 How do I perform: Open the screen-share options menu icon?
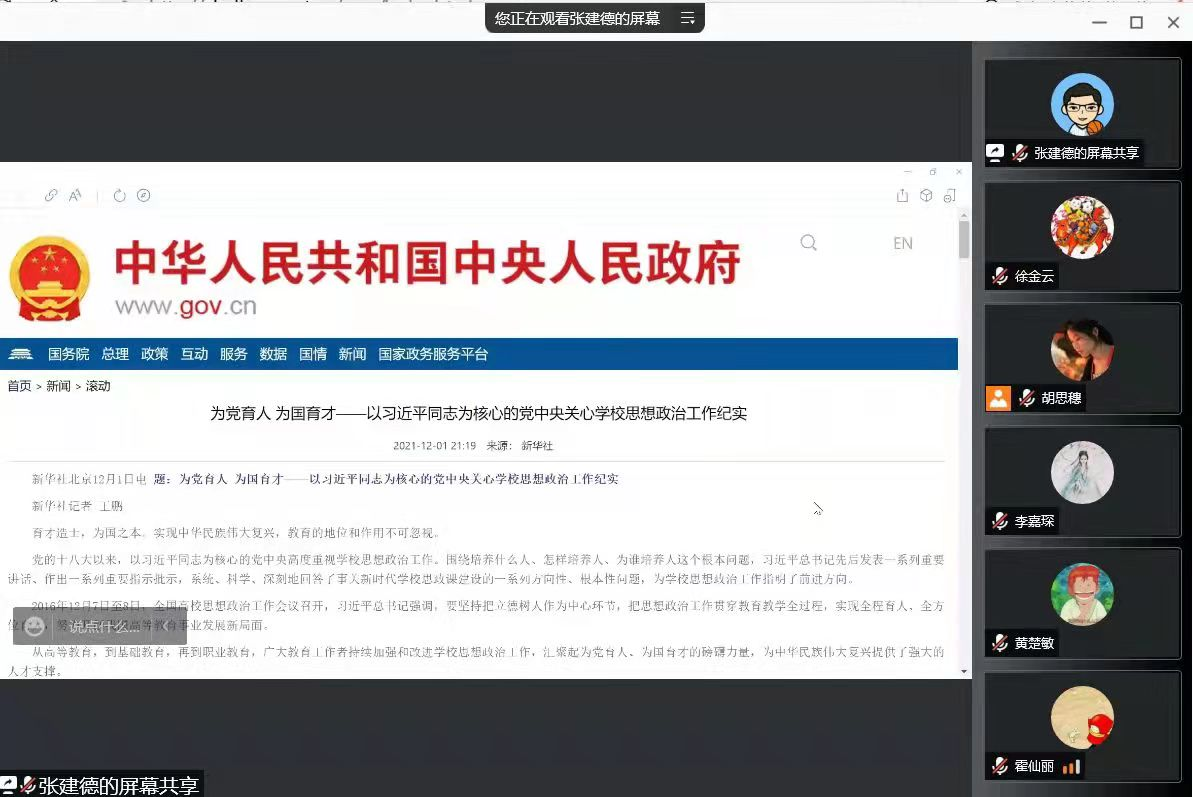(687, 18)
